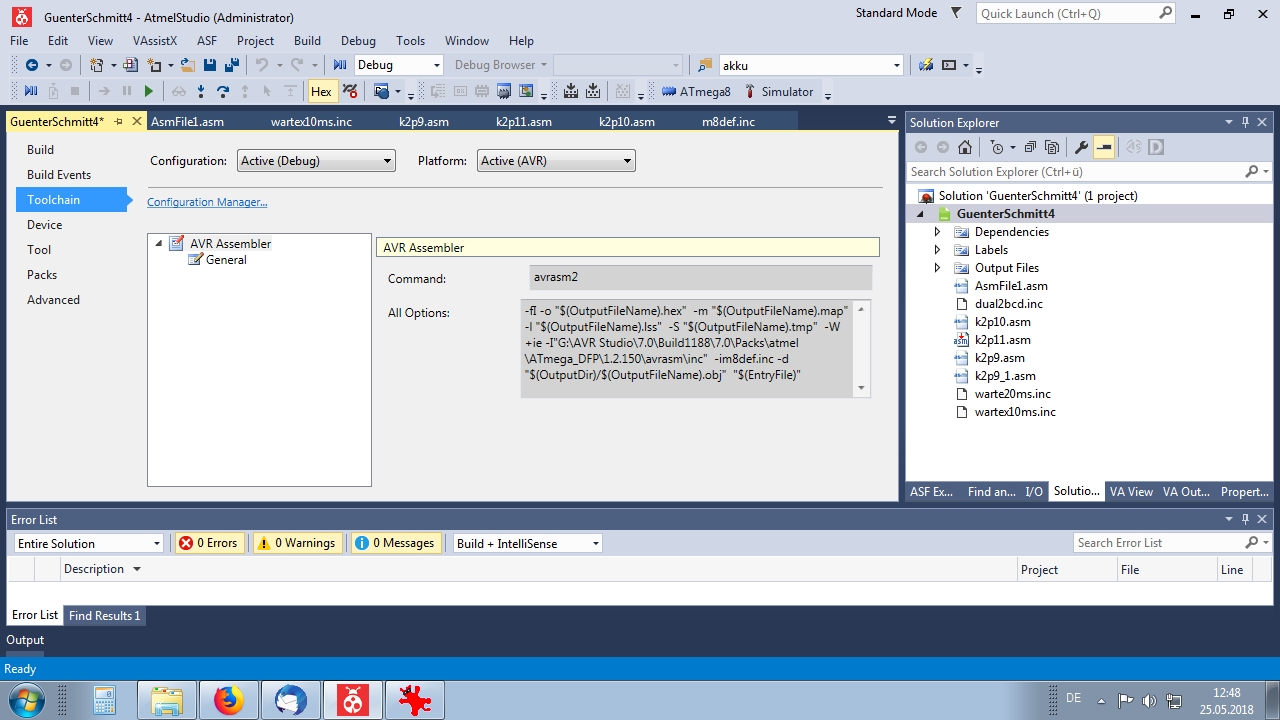Click the Open File folder icon
This screenshot has height=720, width=1280.
click(x=187, y=65)
